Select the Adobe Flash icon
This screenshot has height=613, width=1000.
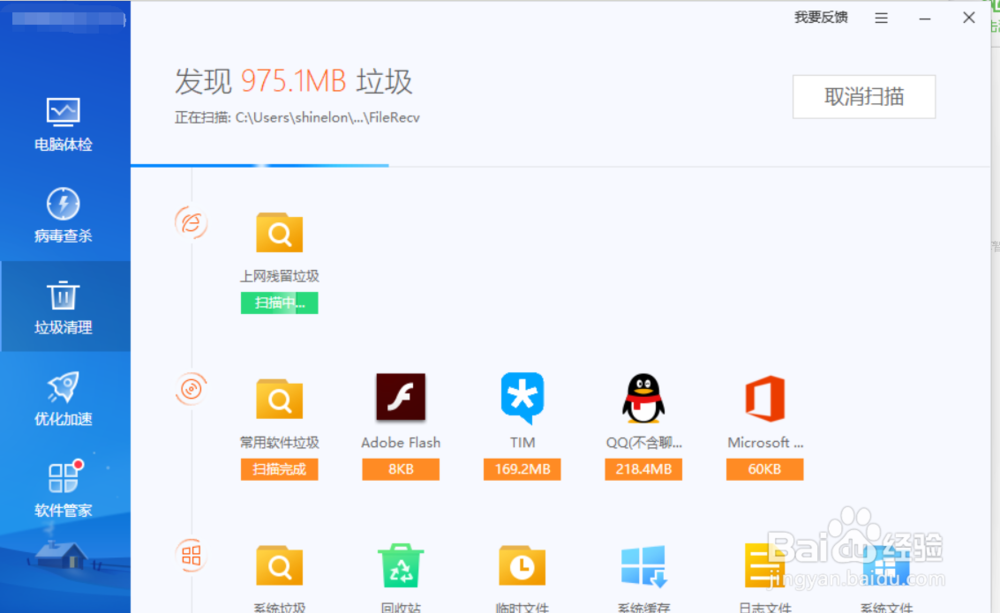pyautogui.click(x=401, y=397)
